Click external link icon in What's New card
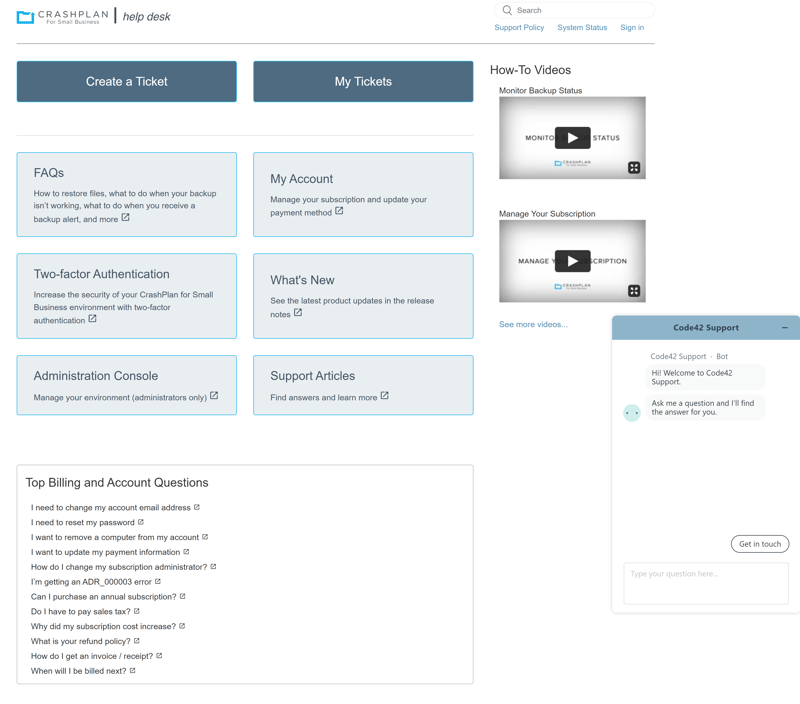 [x=298, y=312]
